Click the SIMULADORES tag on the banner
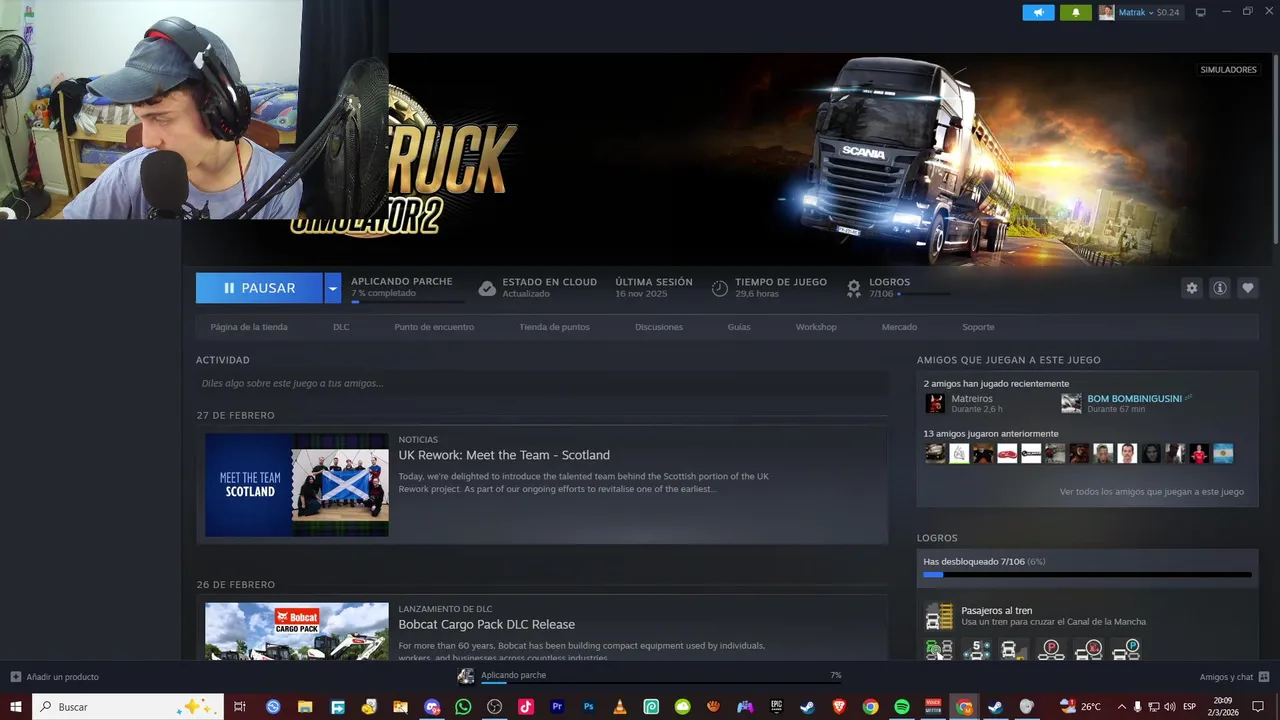Screen dimensions: 1280x720 click(1228, 70)
